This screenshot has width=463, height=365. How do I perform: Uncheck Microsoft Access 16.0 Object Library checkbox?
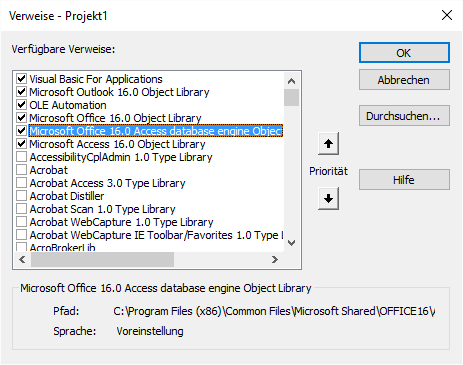22,144
